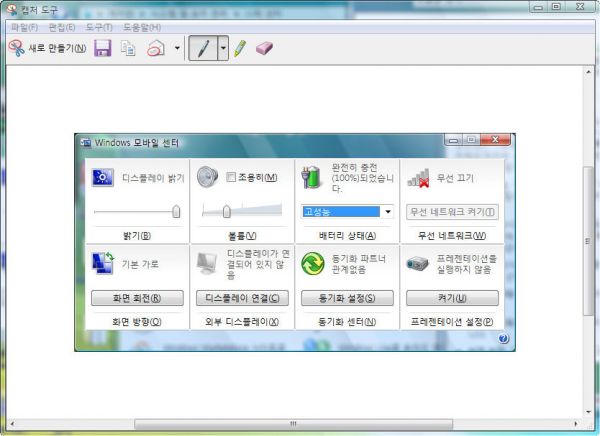
Task: Click the 캡처 도구 title bar icon
Action: (12, 10)
